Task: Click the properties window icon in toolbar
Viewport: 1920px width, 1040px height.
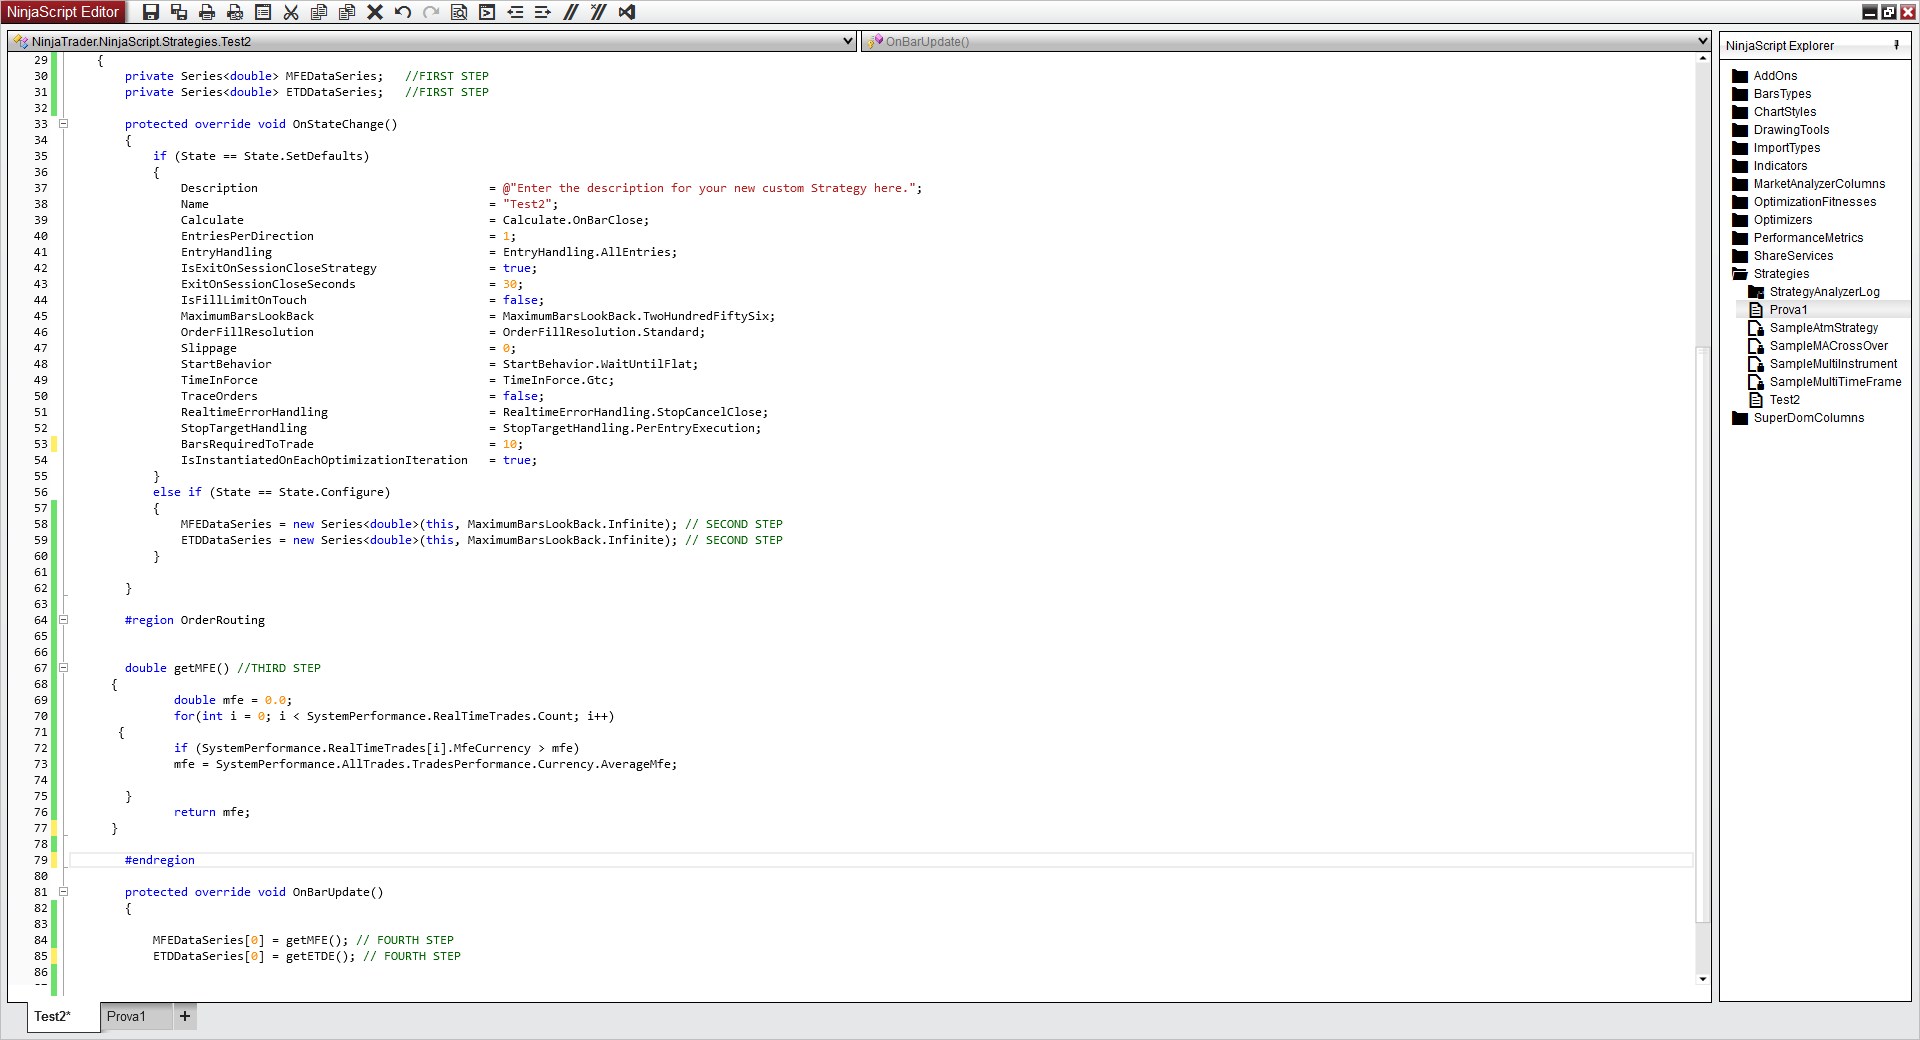Action: coord(263,12)
